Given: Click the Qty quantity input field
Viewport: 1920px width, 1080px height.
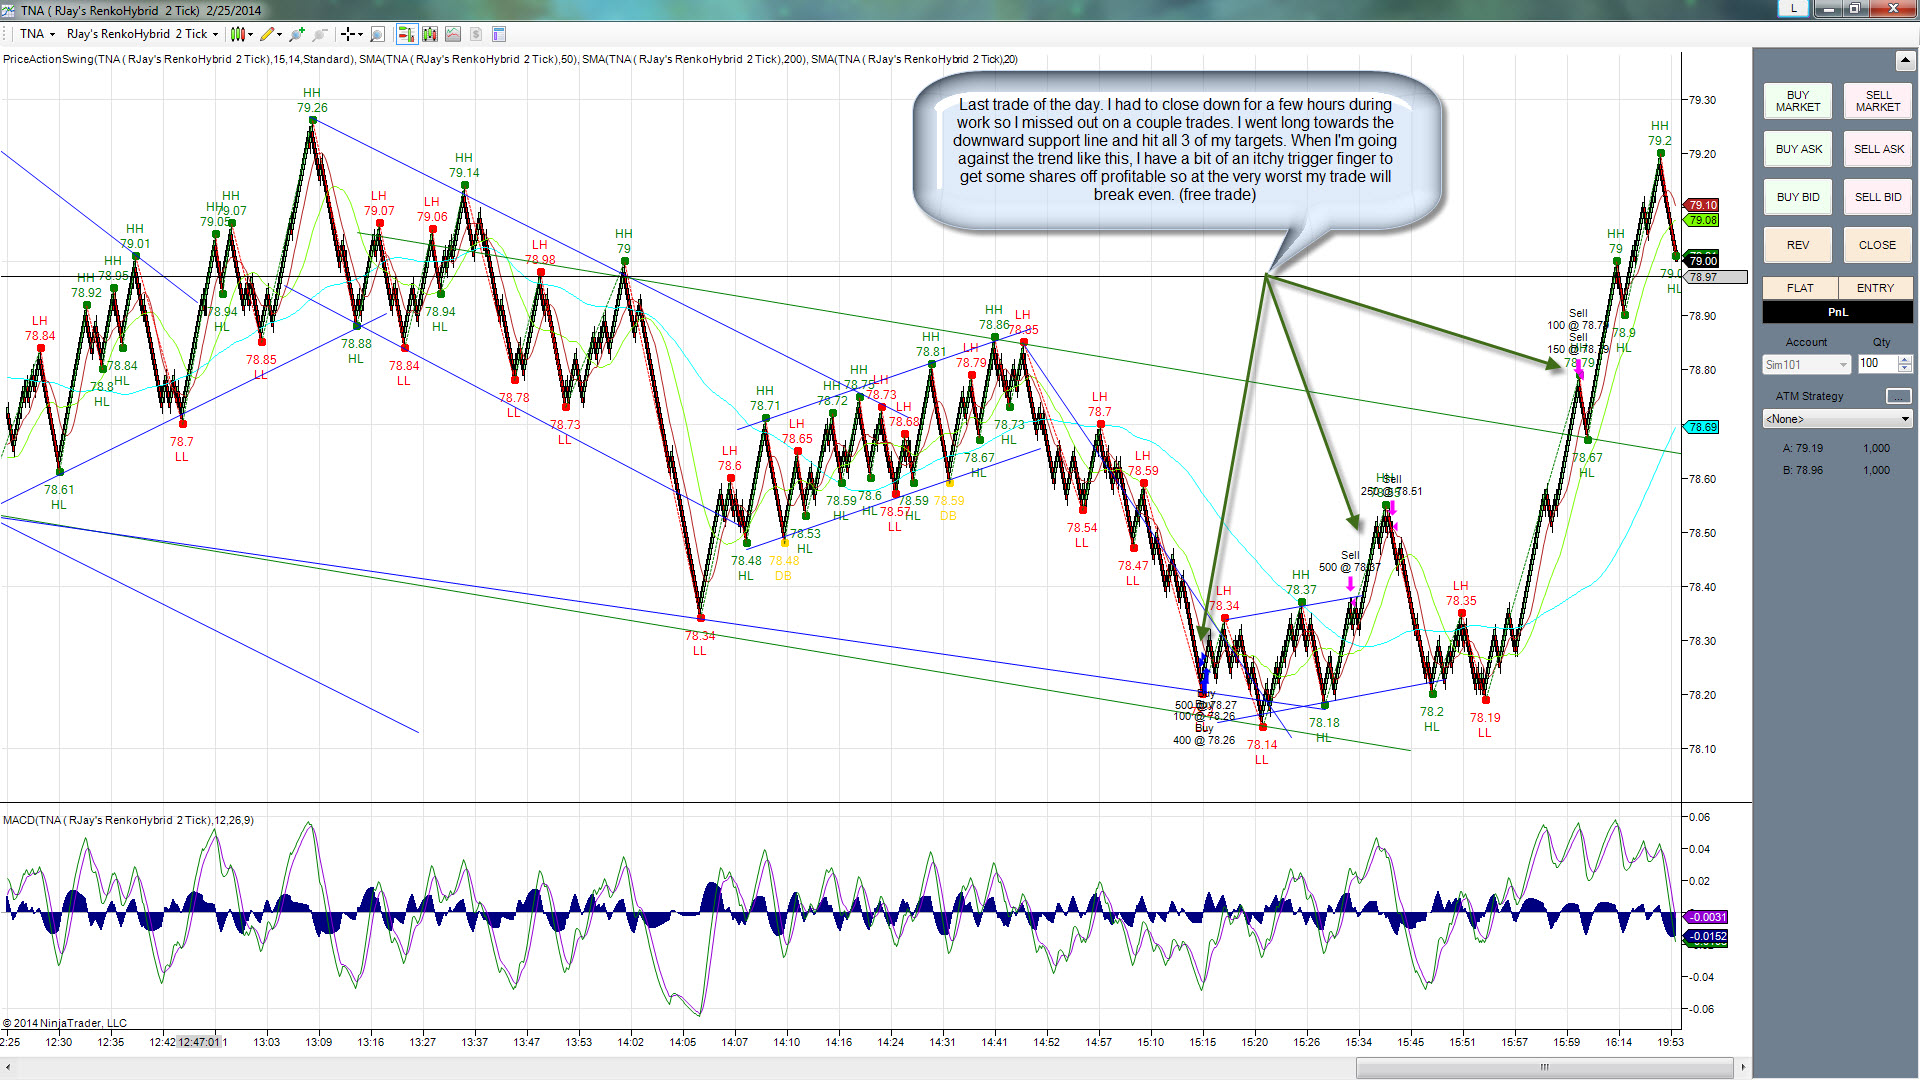Looking at the screenshot, I should click(1877, 364).
